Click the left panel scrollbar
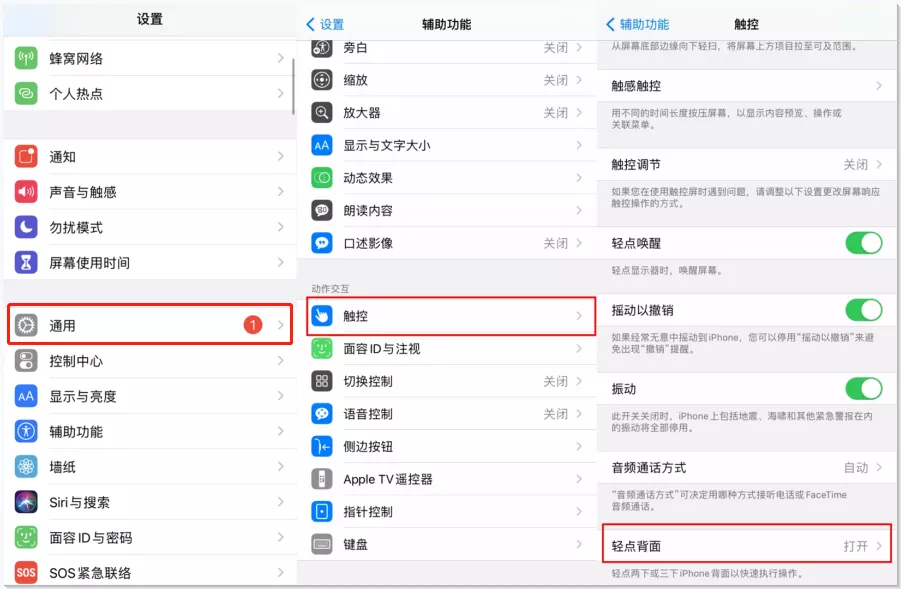901x589 pixels. 293,86
